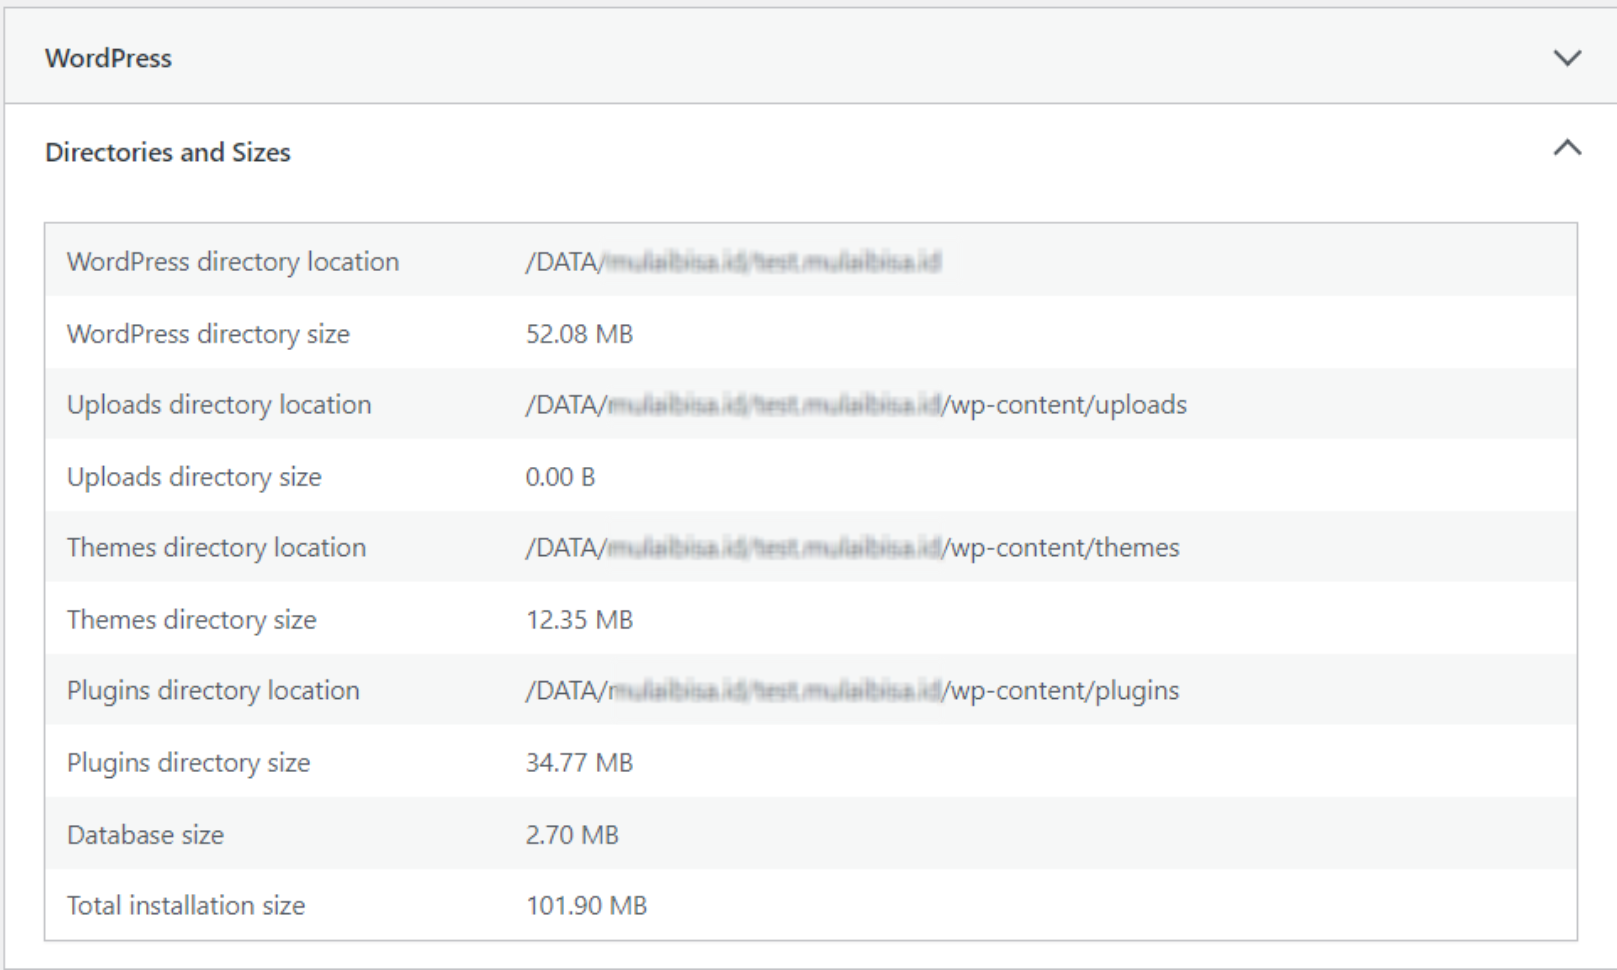Select the 2.70 MB value
This screenshot has height=970, width=1617.
point(572,835)
